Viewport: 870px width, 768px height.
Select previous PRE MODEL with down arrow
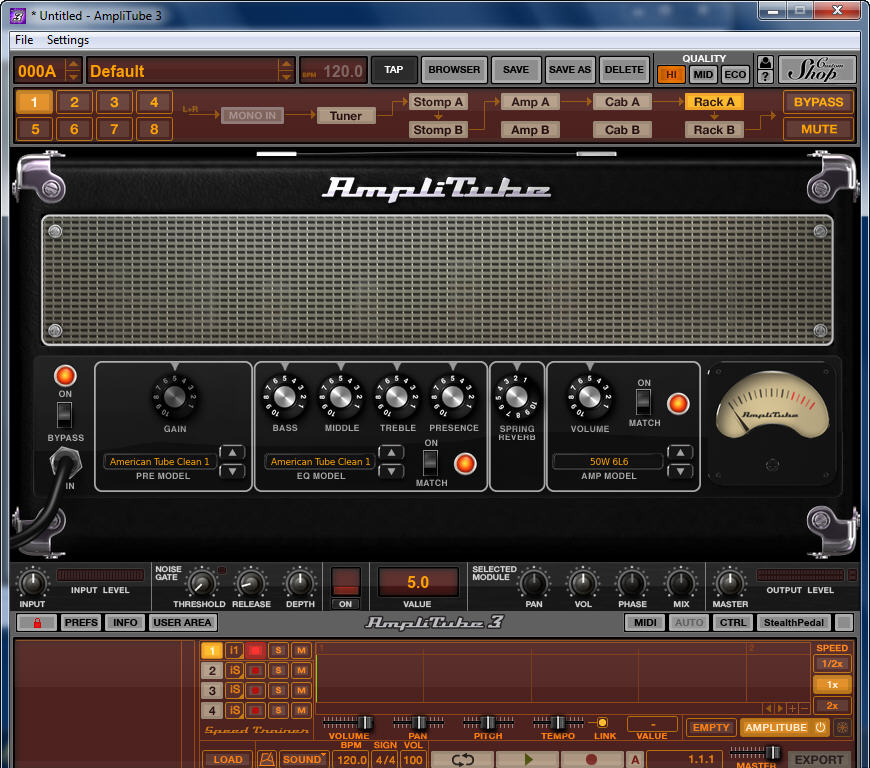pyautogui.click(x=232, y=471)
